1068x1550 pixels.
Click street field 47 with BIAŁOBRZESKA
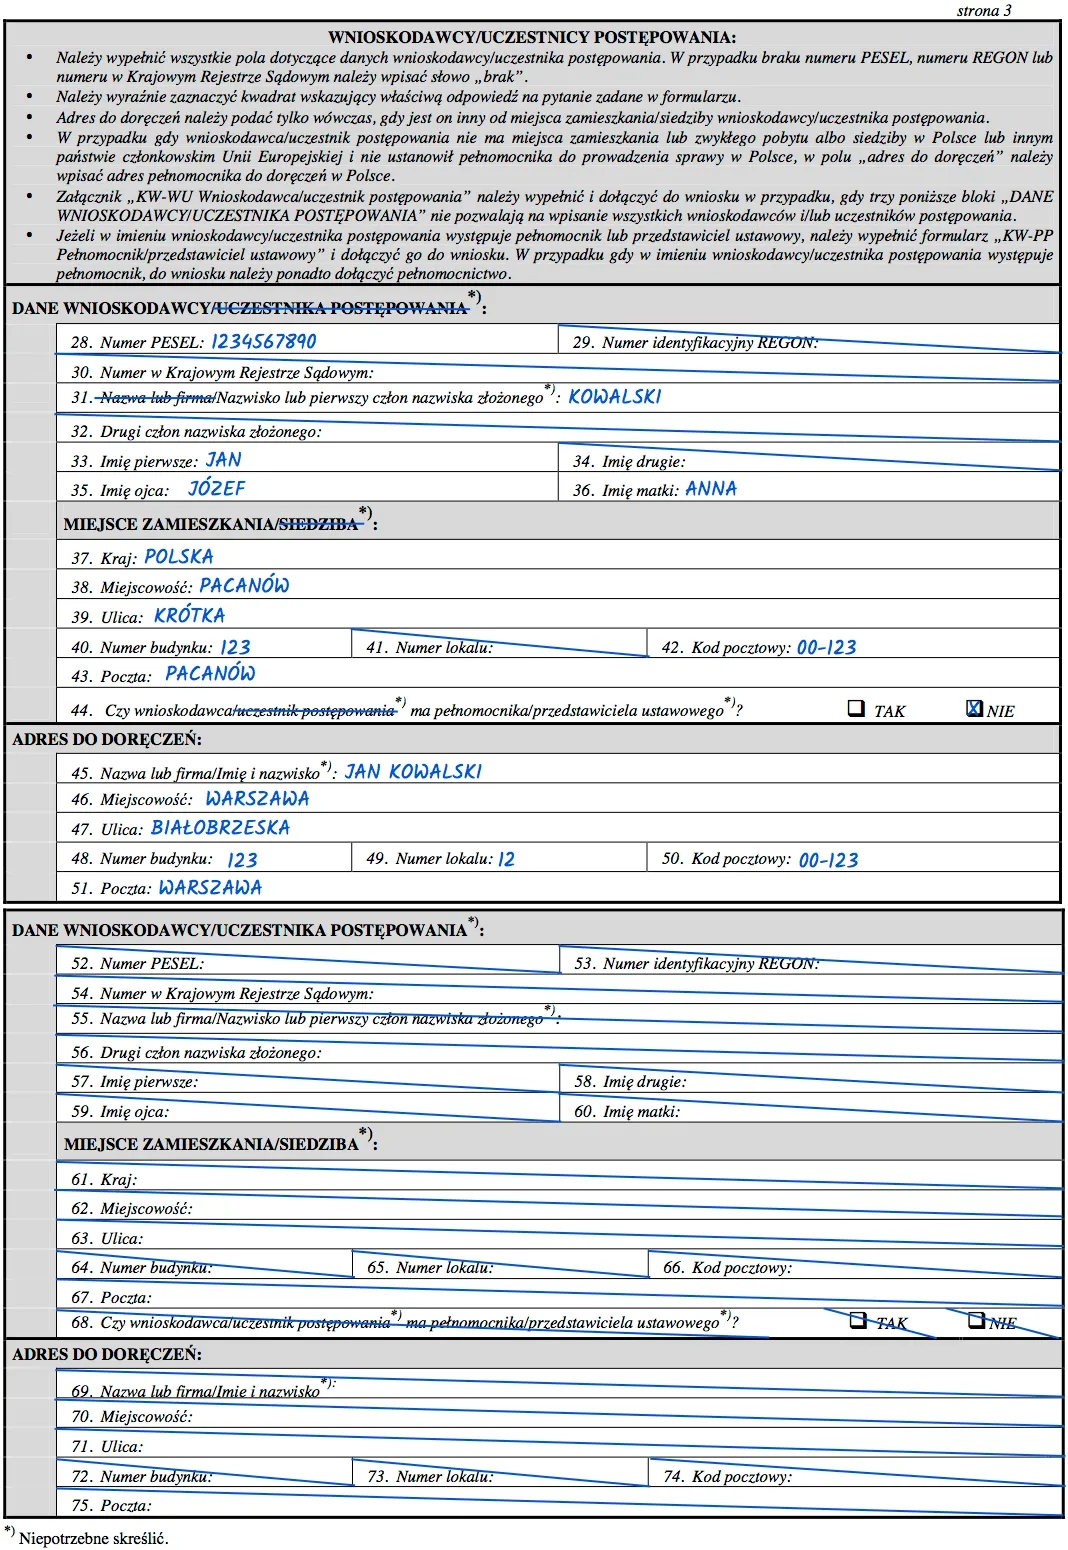[x=221, y=828]
